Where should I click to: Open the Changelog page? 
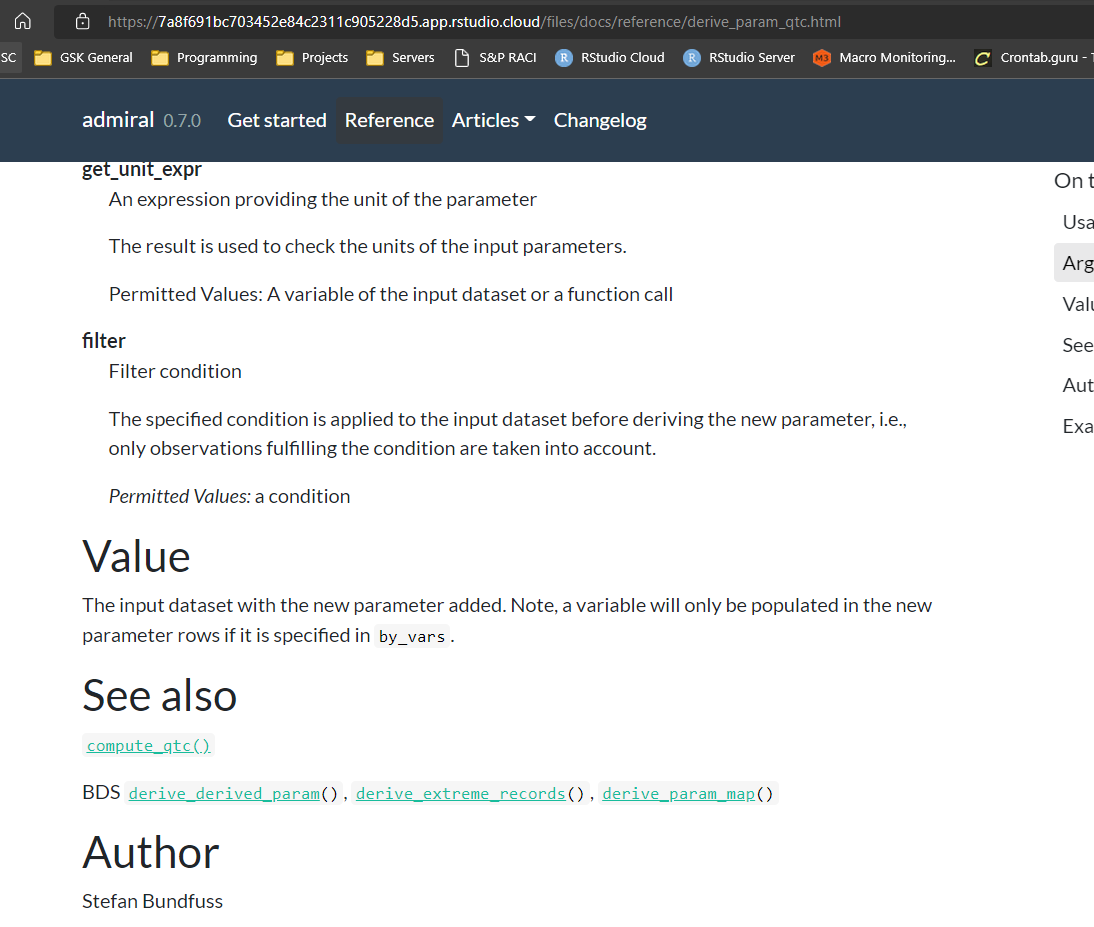coord(600,120)
